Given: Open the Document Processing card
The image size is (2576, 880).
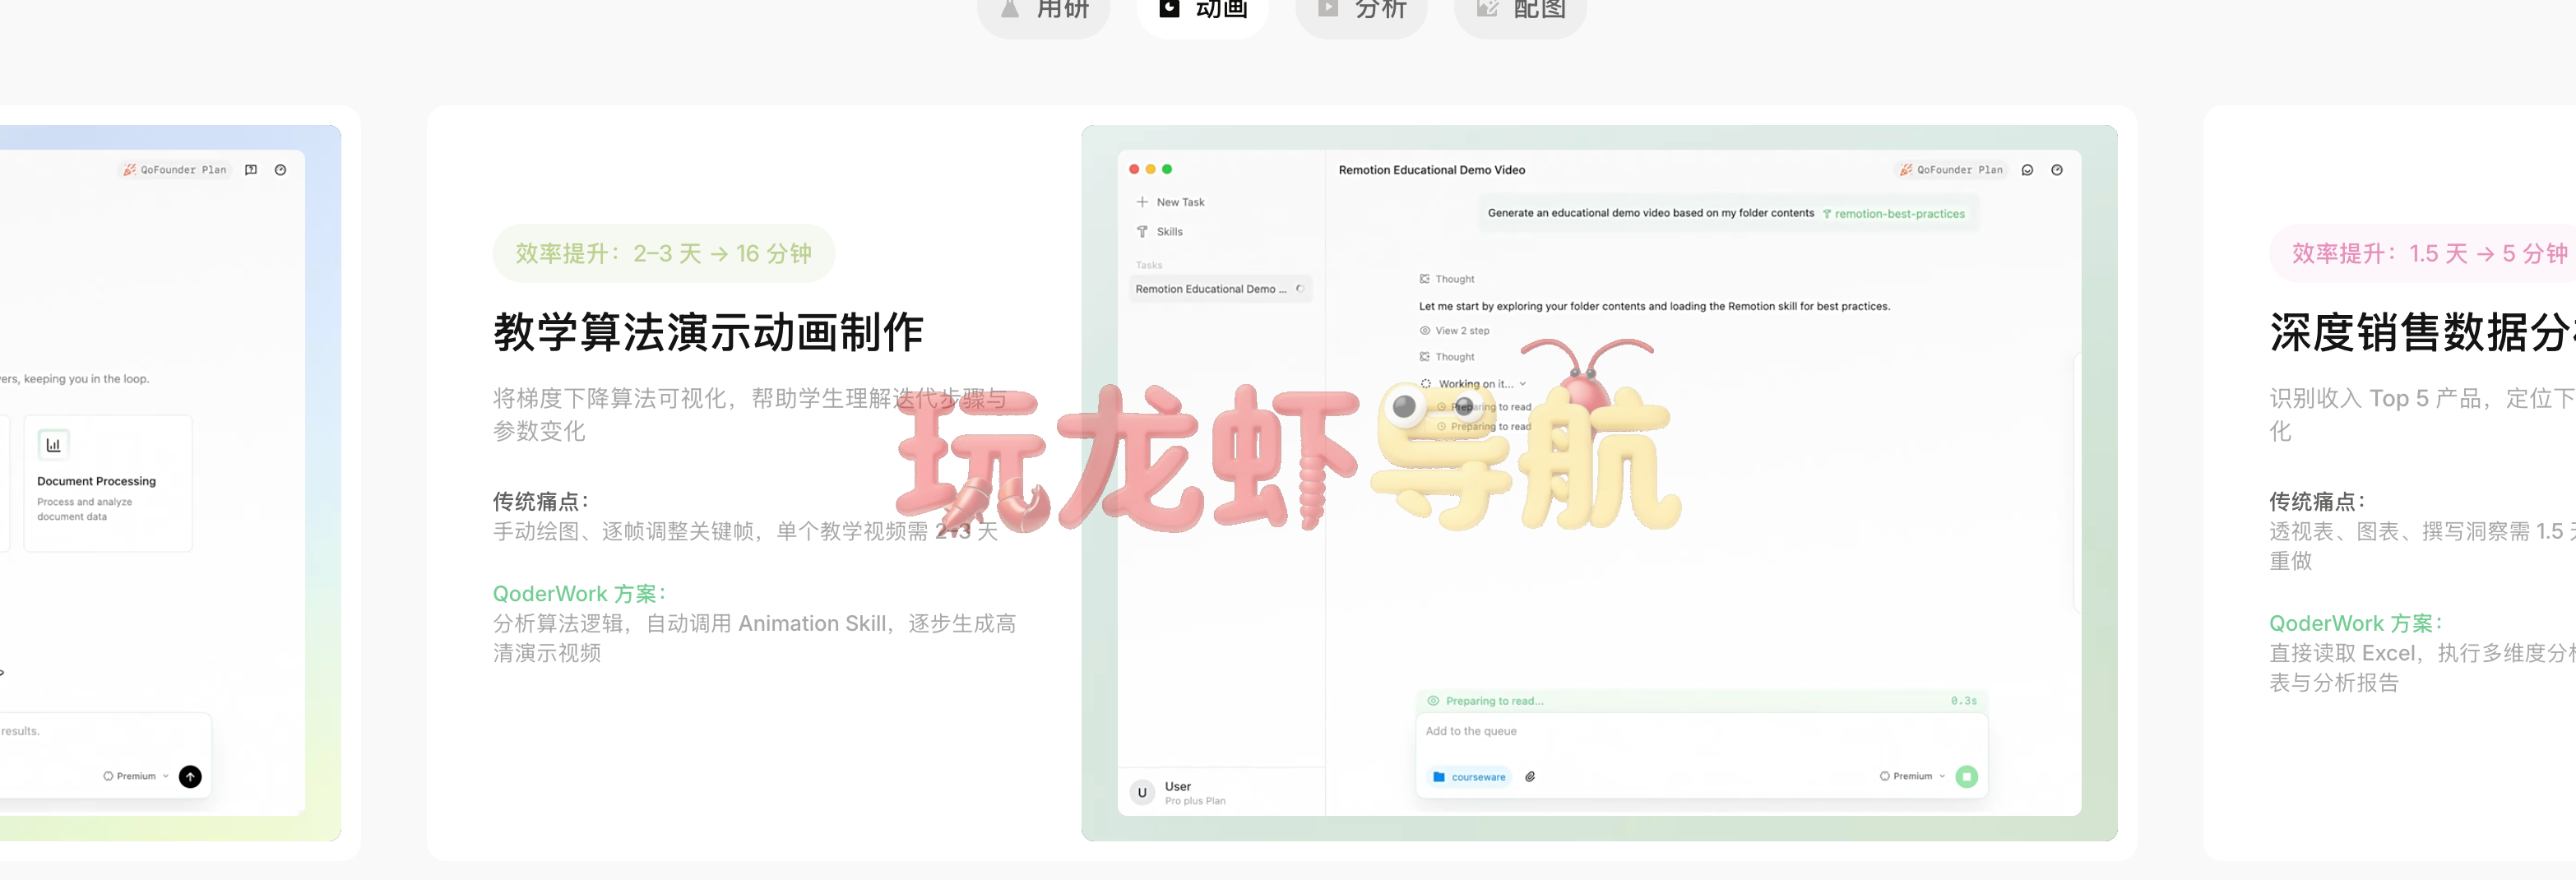Looking at the screenshot, I should [108, 483].
